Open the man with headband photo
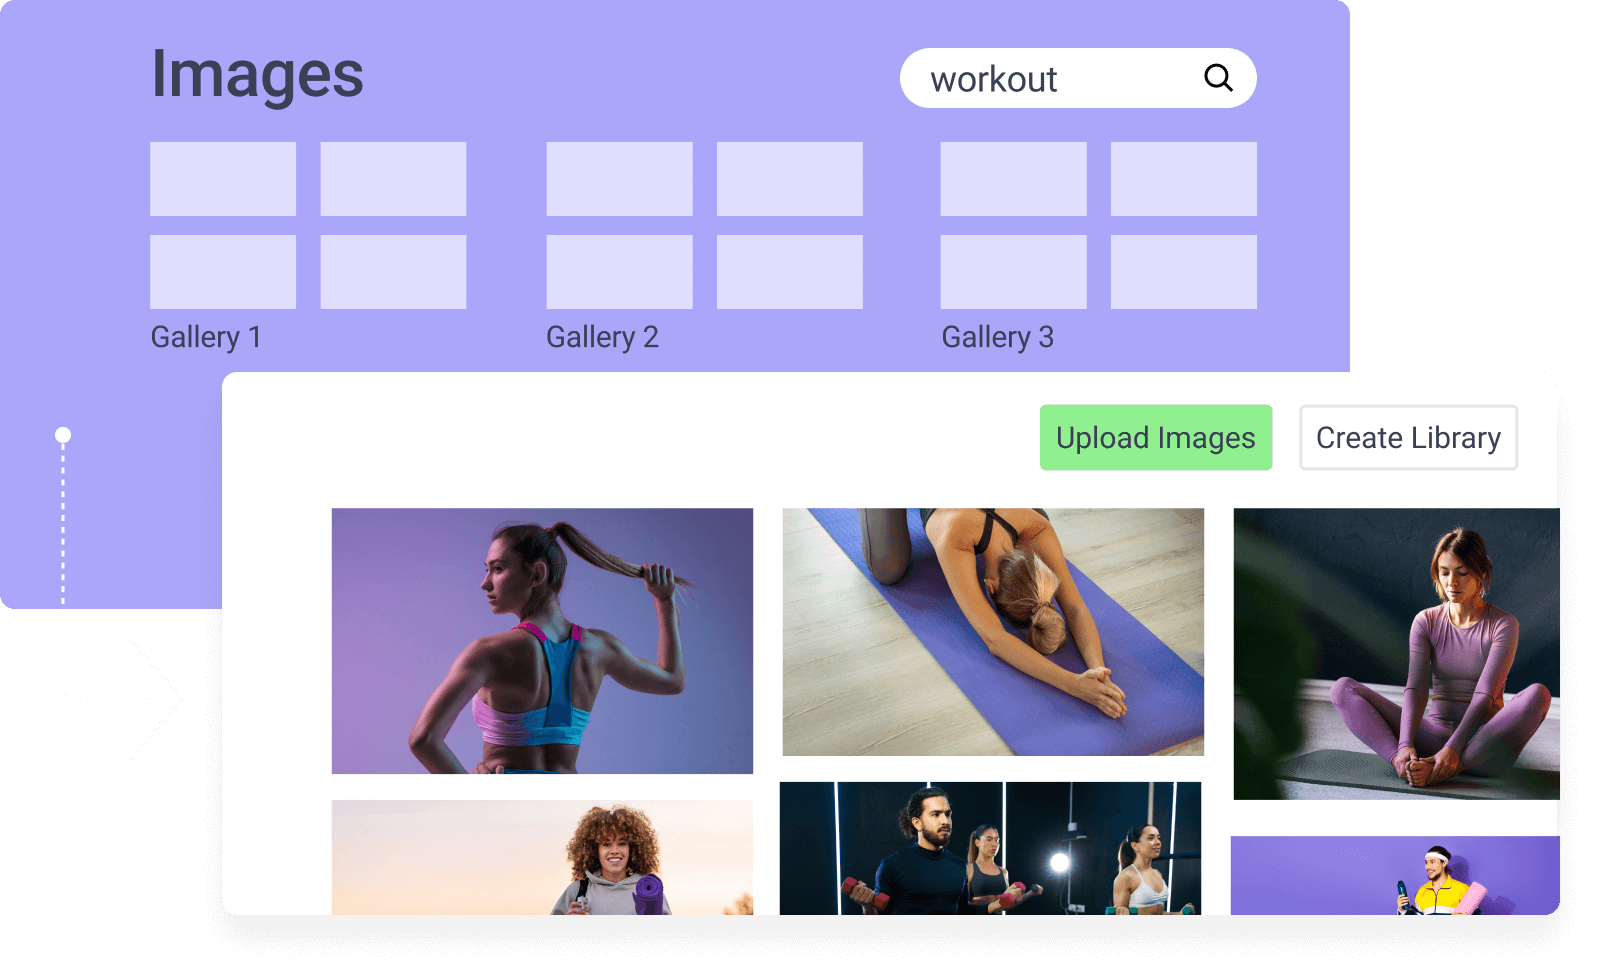 pyautogui.click(x=1394, y=875)
